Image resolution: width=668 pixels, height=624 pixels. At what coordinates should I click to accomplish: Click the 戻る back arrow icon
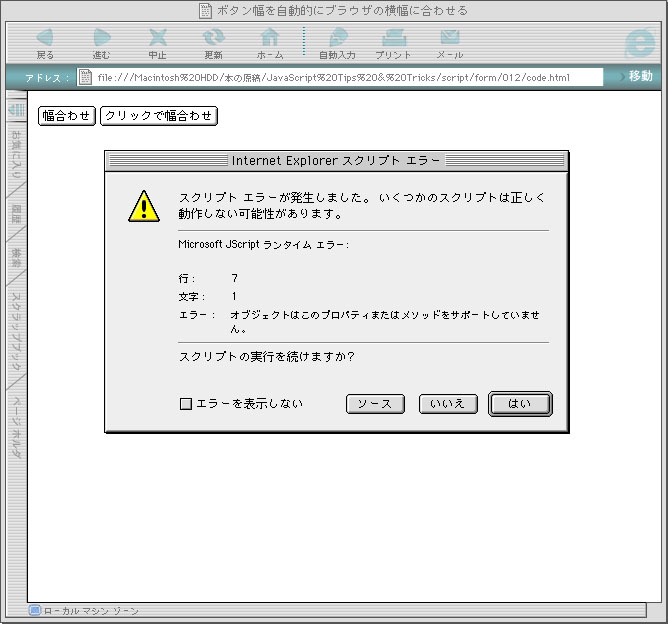pyautogui.click(x=45, y=37)
